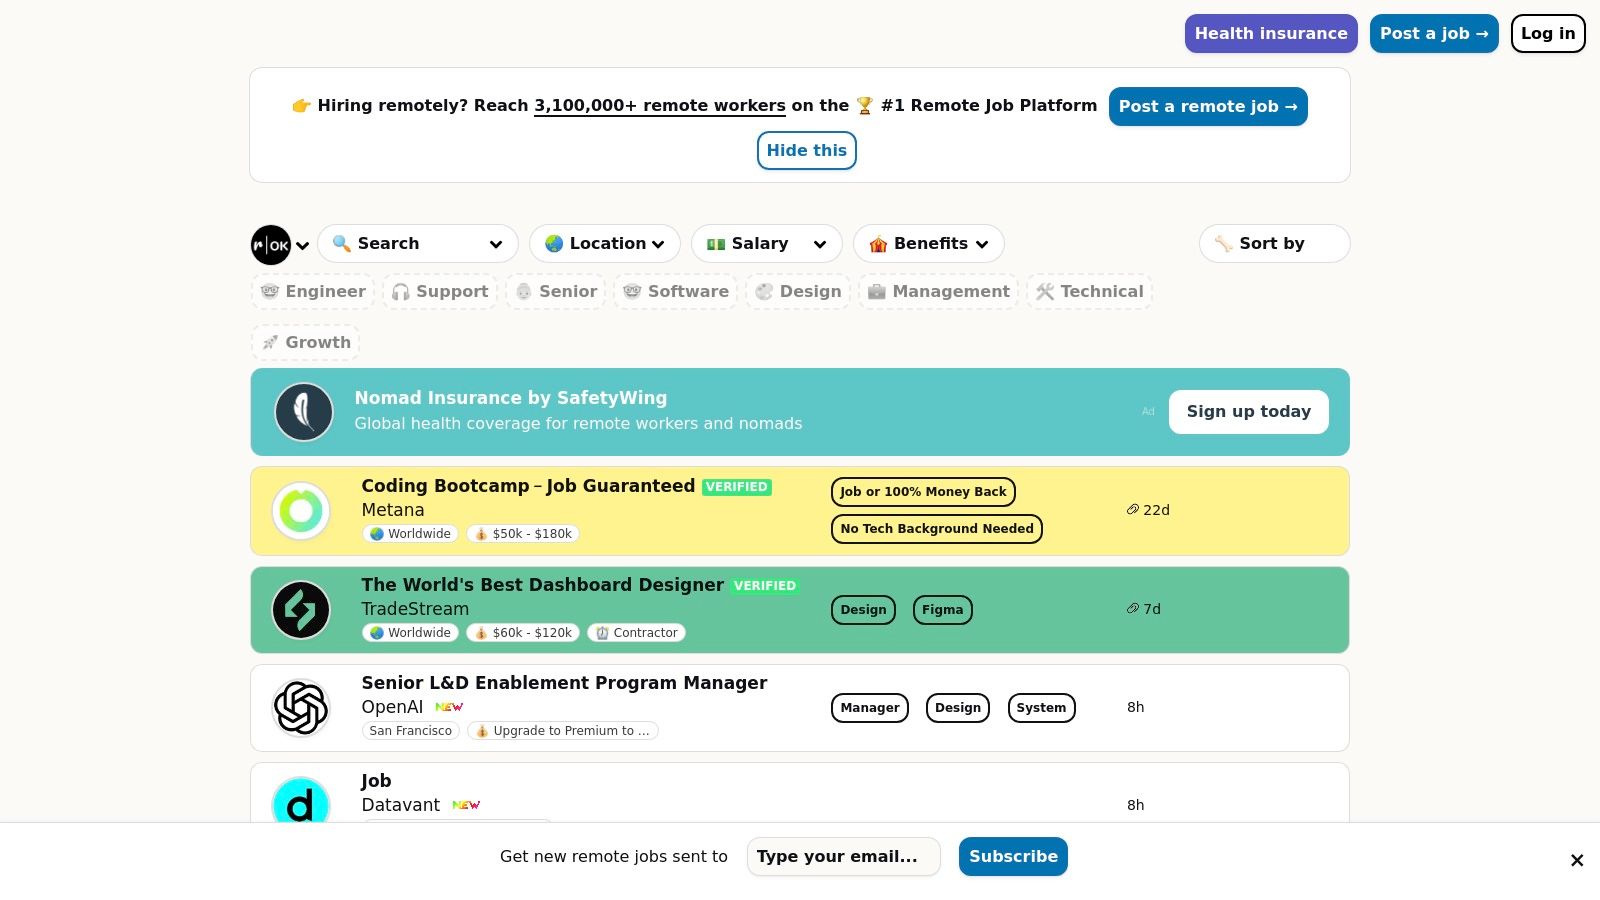Viewport: 1600px width, 900px height.
Task: Toggle the Design tag filter
Action: pos(798,292)
